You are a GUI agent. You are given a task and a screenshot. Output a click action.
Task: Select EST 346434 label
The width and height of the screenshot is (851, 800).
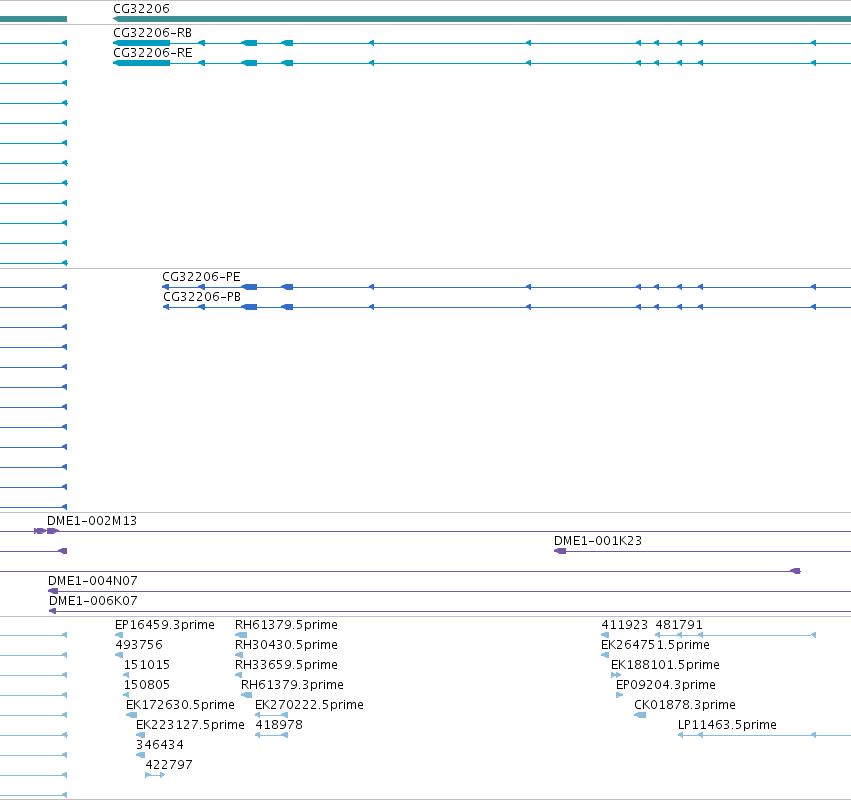[x=160, y=745]
